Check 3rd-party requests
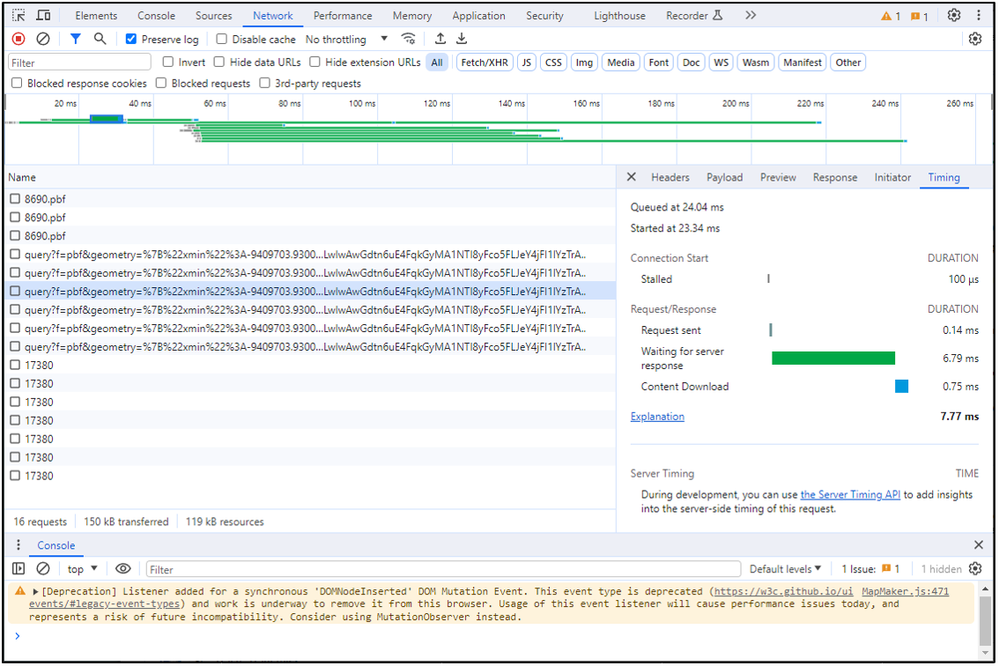This screenshot has height=666, width=999. coord(264,83)
